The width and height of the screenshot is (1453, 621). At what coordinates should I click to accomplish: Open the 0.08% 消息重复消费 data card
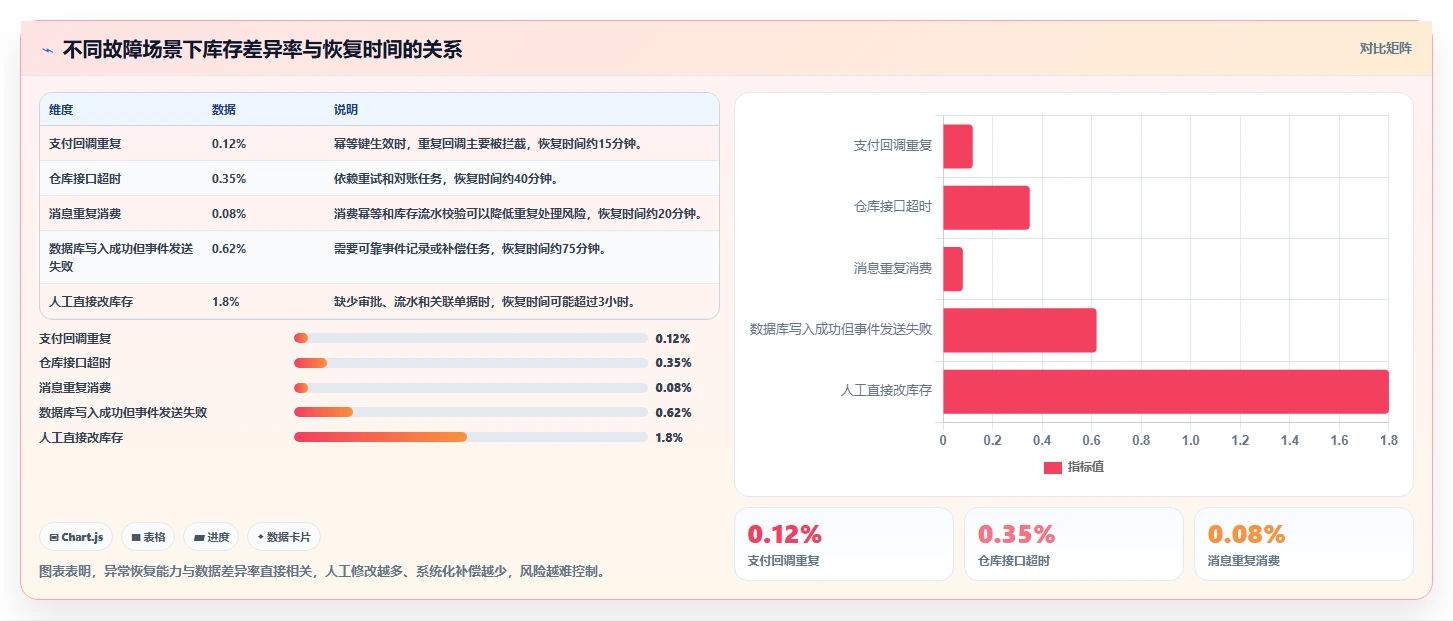pyautogui.click(x=1304, y=544)
